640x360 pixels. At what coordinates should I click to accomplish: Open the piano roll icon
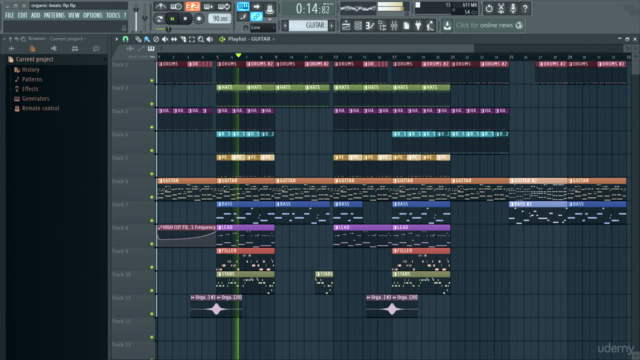[x=370, y=25]
